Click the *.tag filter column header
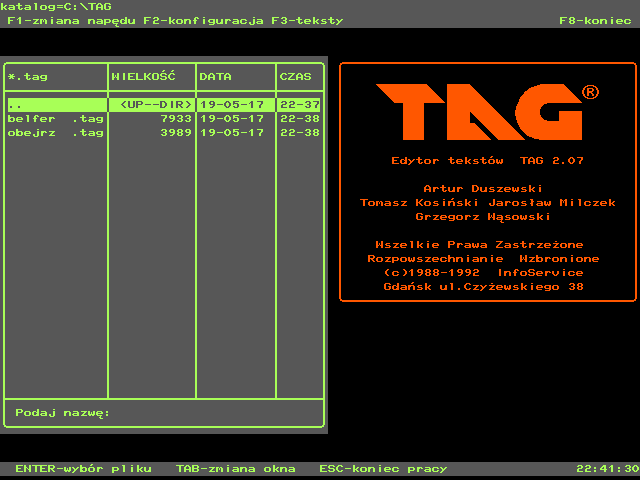Screen dimensions: 640x480 (28, 76)
